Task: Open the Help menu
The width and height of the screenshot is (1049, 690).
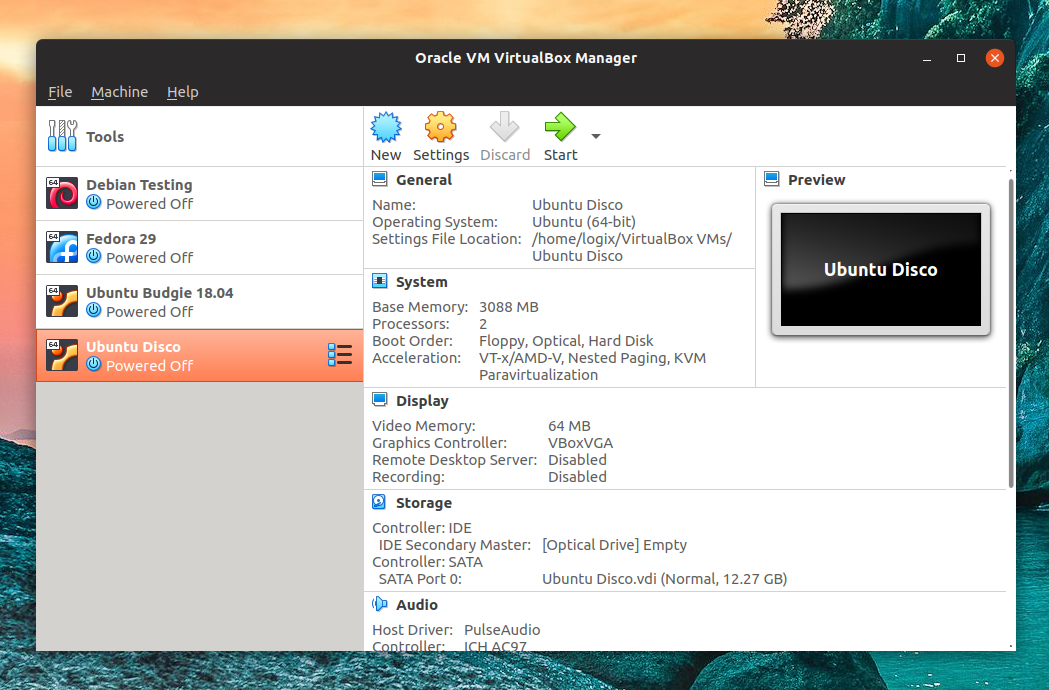Action: [182, 92]
